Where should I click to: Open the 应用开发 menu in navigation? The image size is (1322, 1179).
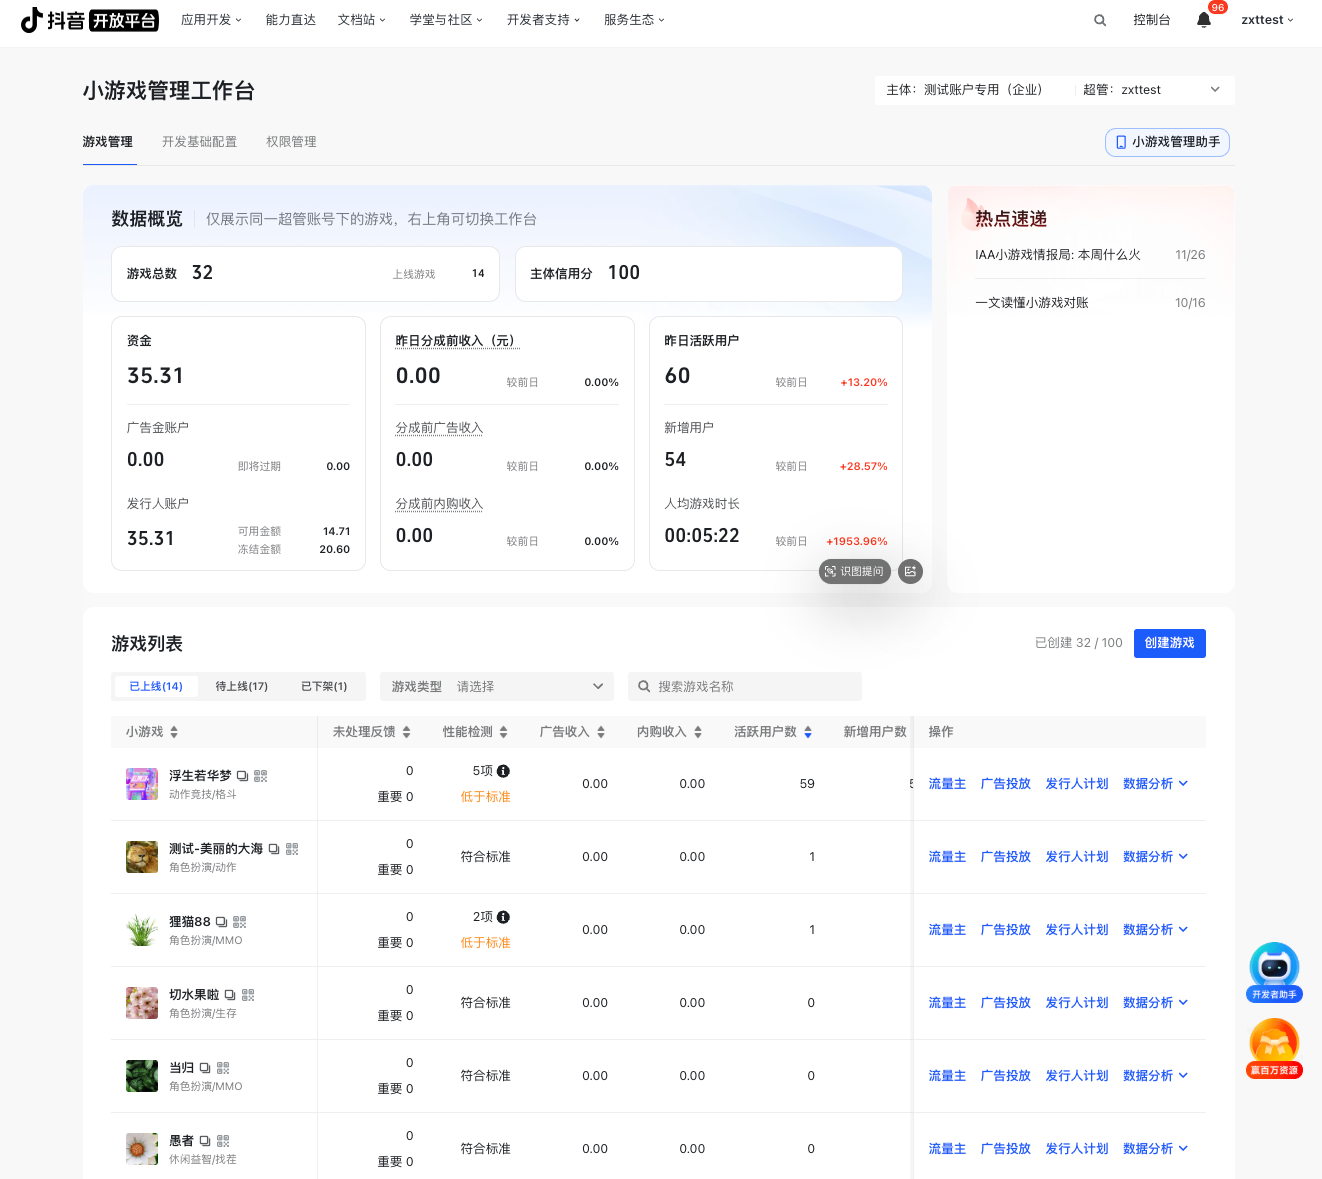211,20
